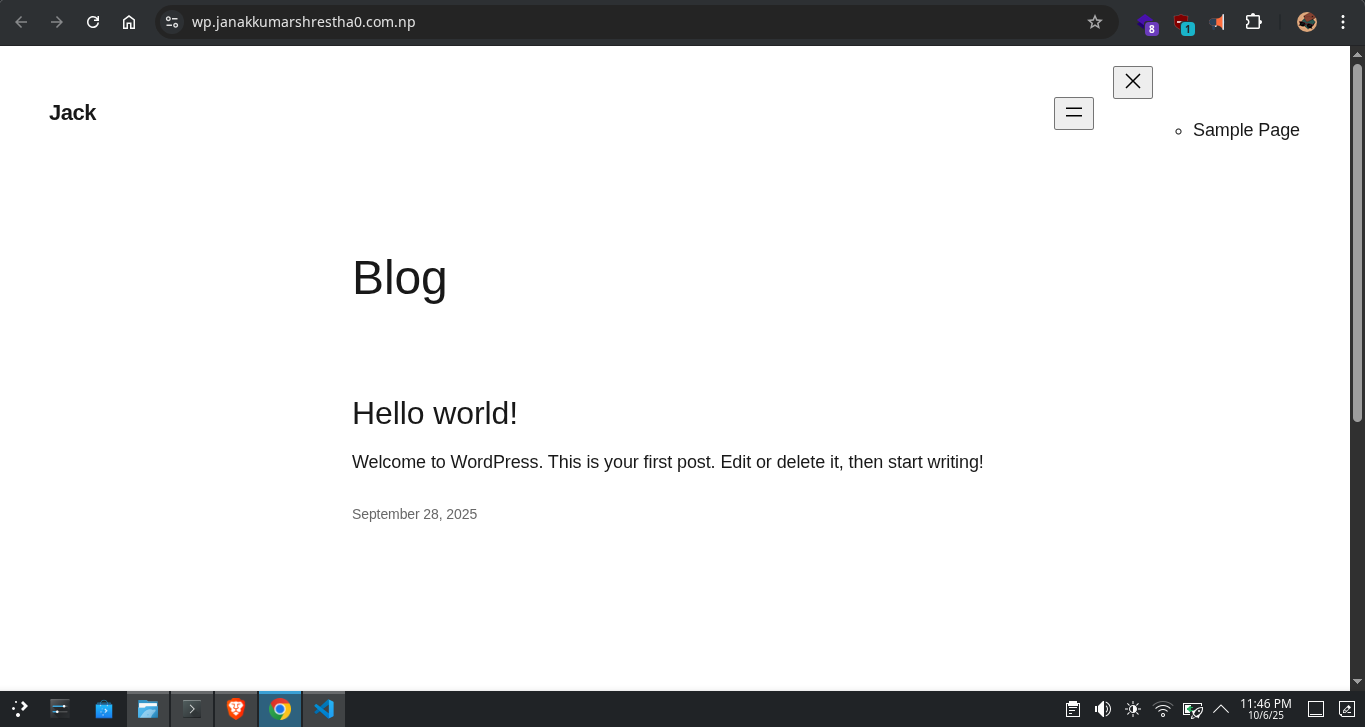Open the September 28, 2025 post date link
The image size is (1365, 727).
pos(414,514)
